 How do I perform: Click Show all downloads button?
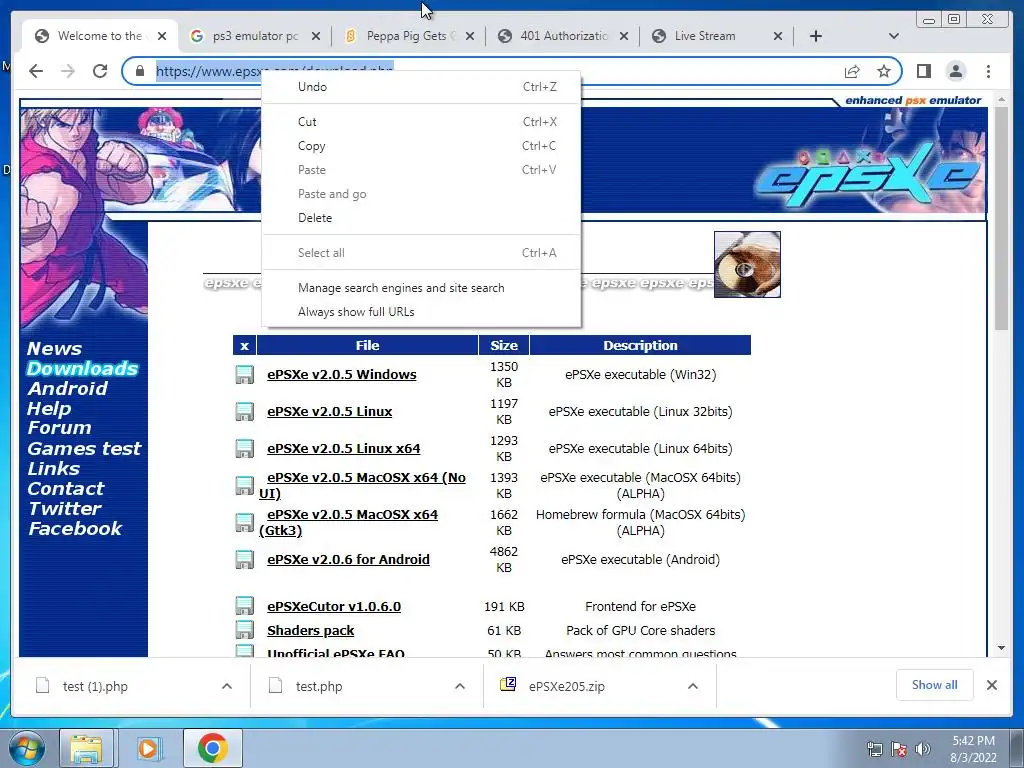(935, 685)
